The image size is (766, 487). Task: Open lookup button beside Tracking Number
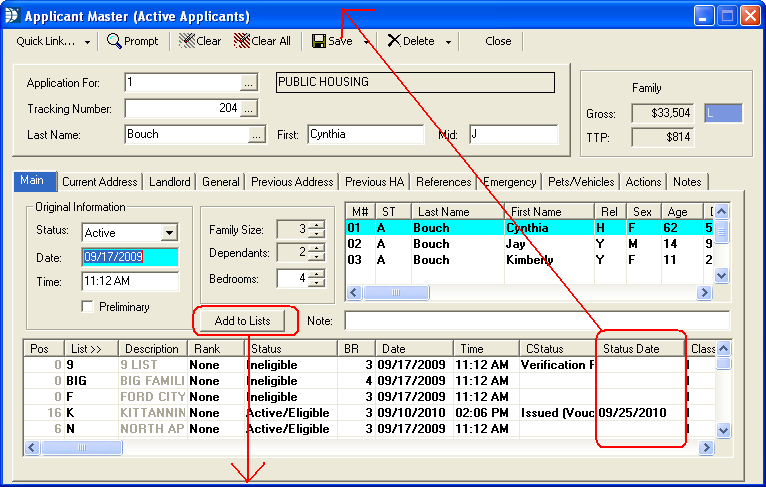pyautogui.click(x=250, y=108)
